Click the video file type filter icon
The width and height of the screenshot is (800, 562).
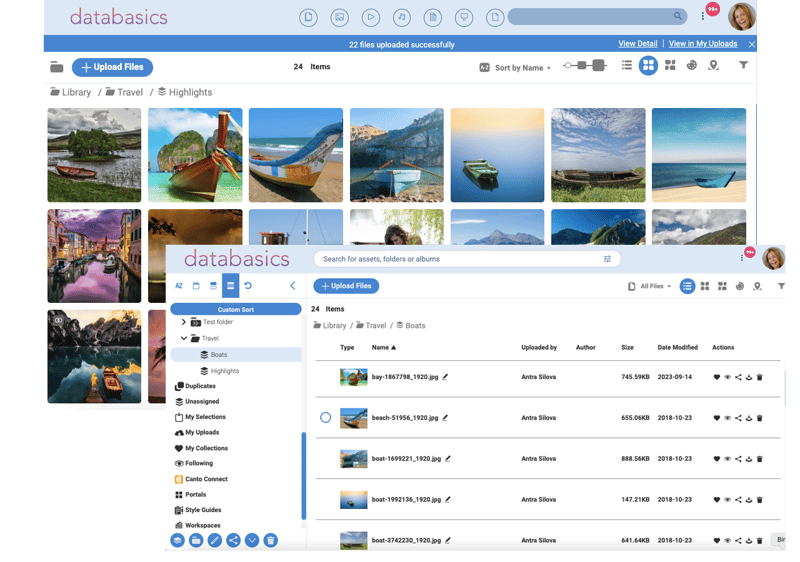point(370,17)
